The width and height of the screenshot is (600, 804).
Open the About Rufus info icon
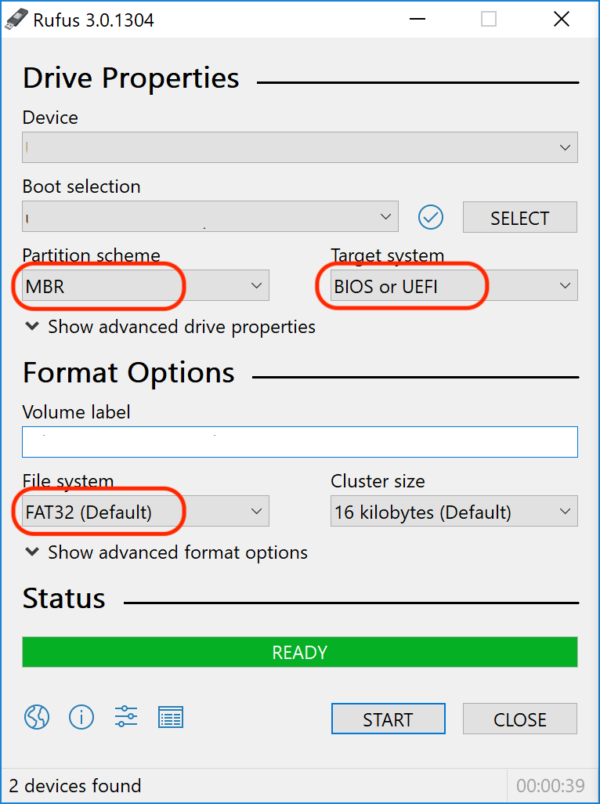[x=81, y=717]
